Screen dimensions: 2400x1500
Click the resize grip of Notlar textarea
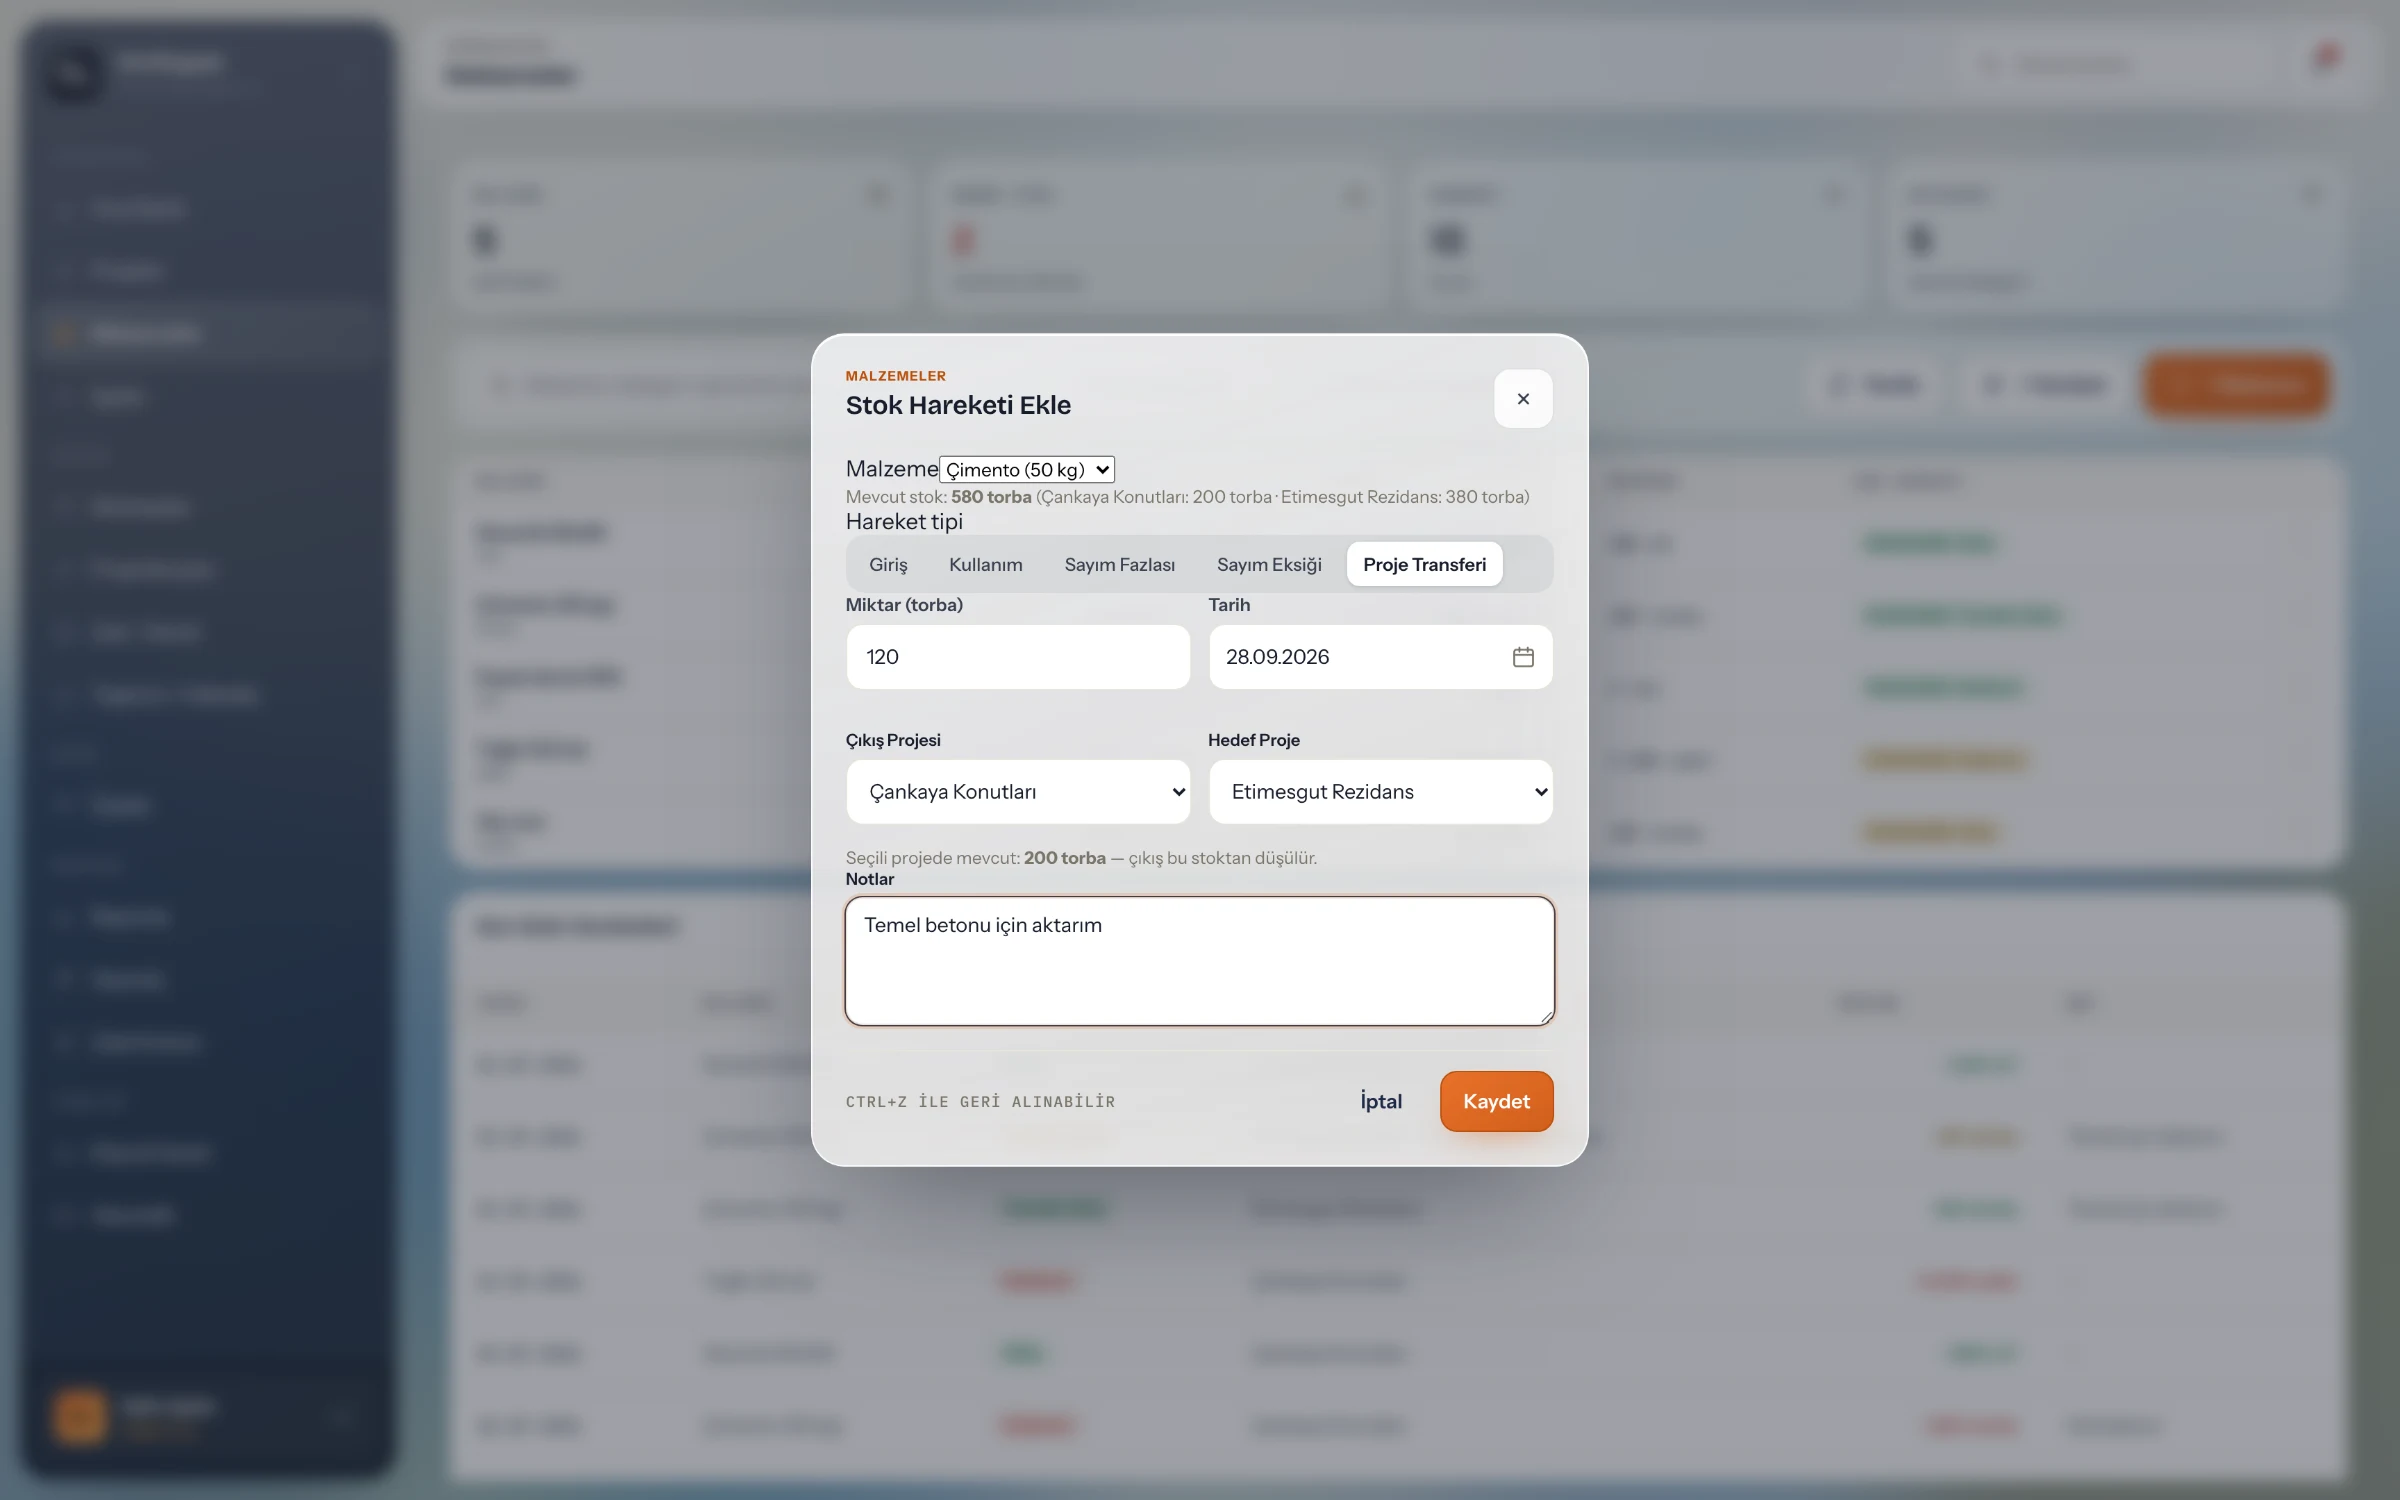[1546, 1017]
